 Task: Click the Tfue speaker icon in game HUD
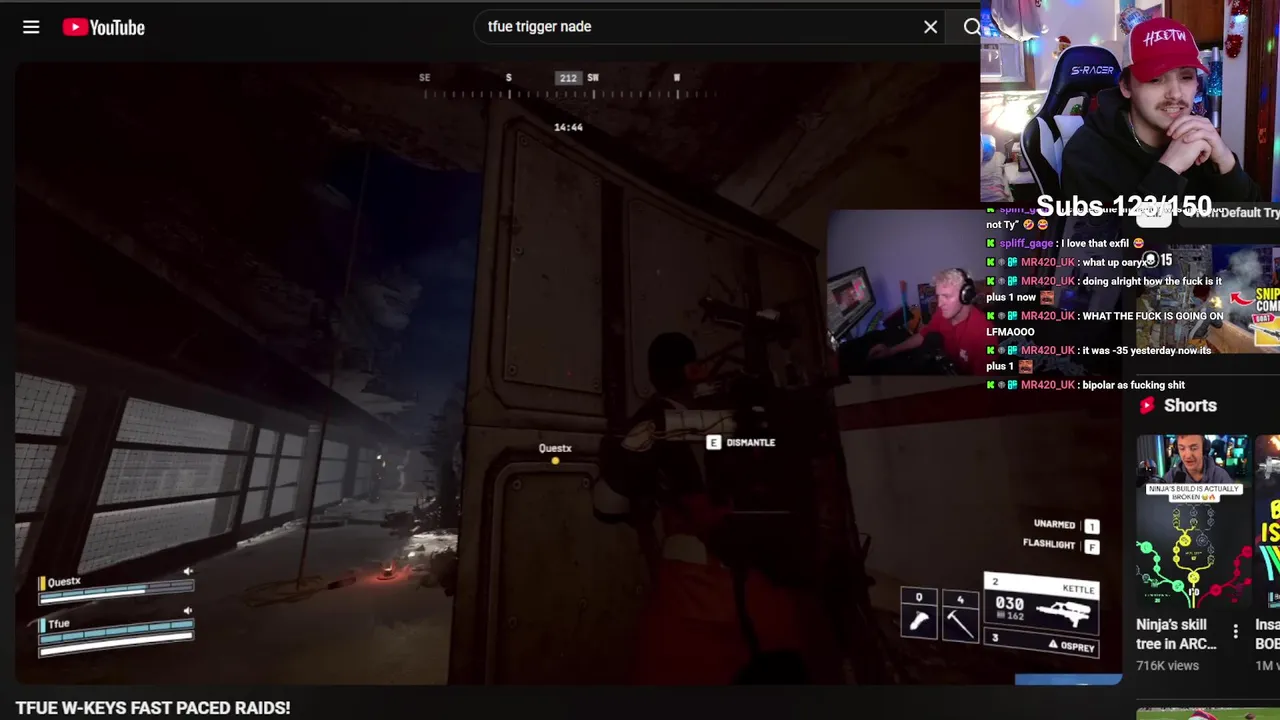(x=187, y=610)
